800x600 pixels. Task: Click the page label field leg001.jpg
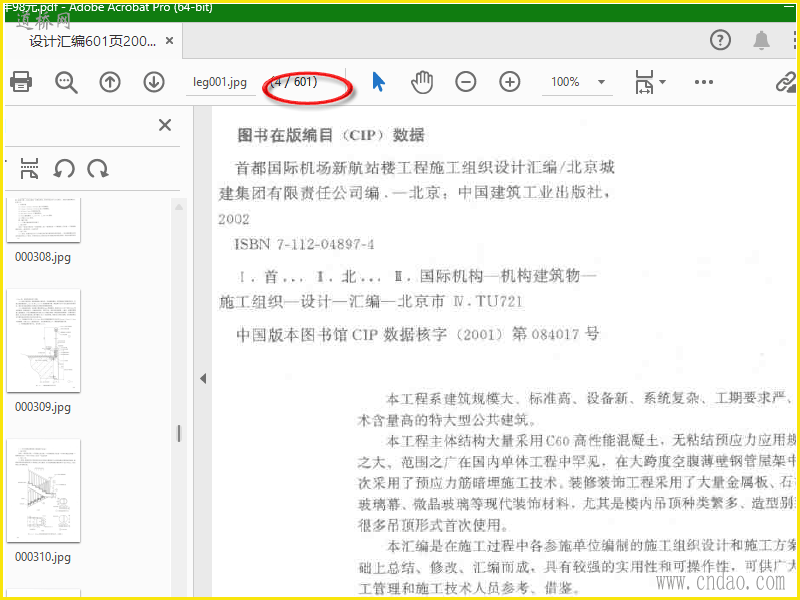220,82
